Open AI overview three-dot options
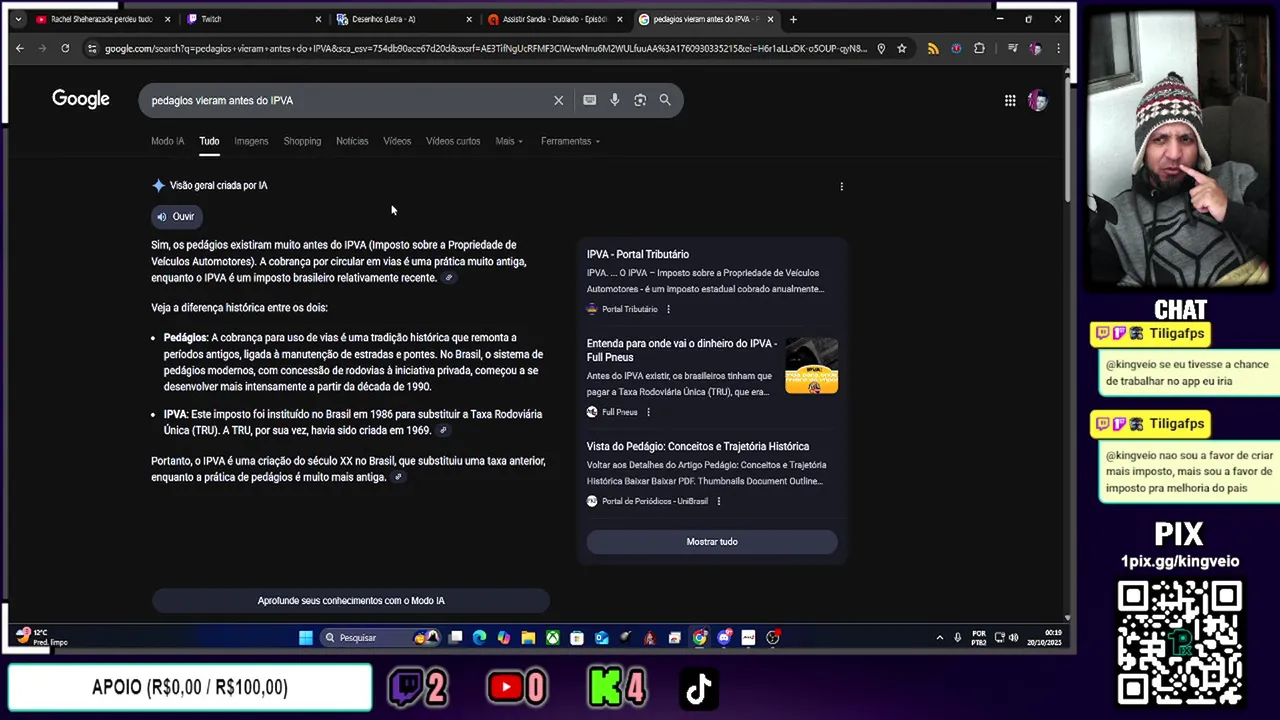This screenshot has width=1280, height=720. (841, 186)
